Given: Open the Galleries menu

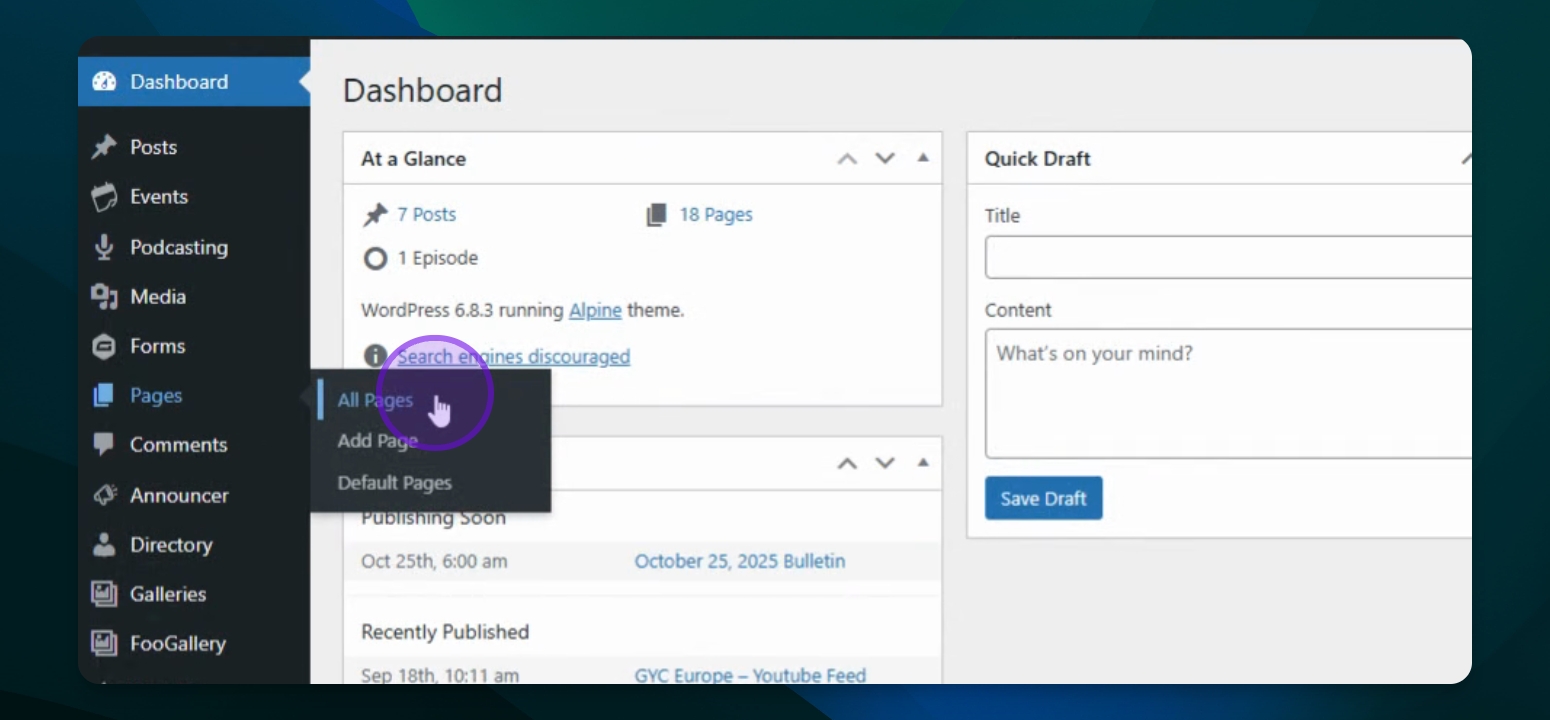Looking at the screenshot, I should pyautogui.click(x=194, y=594).
